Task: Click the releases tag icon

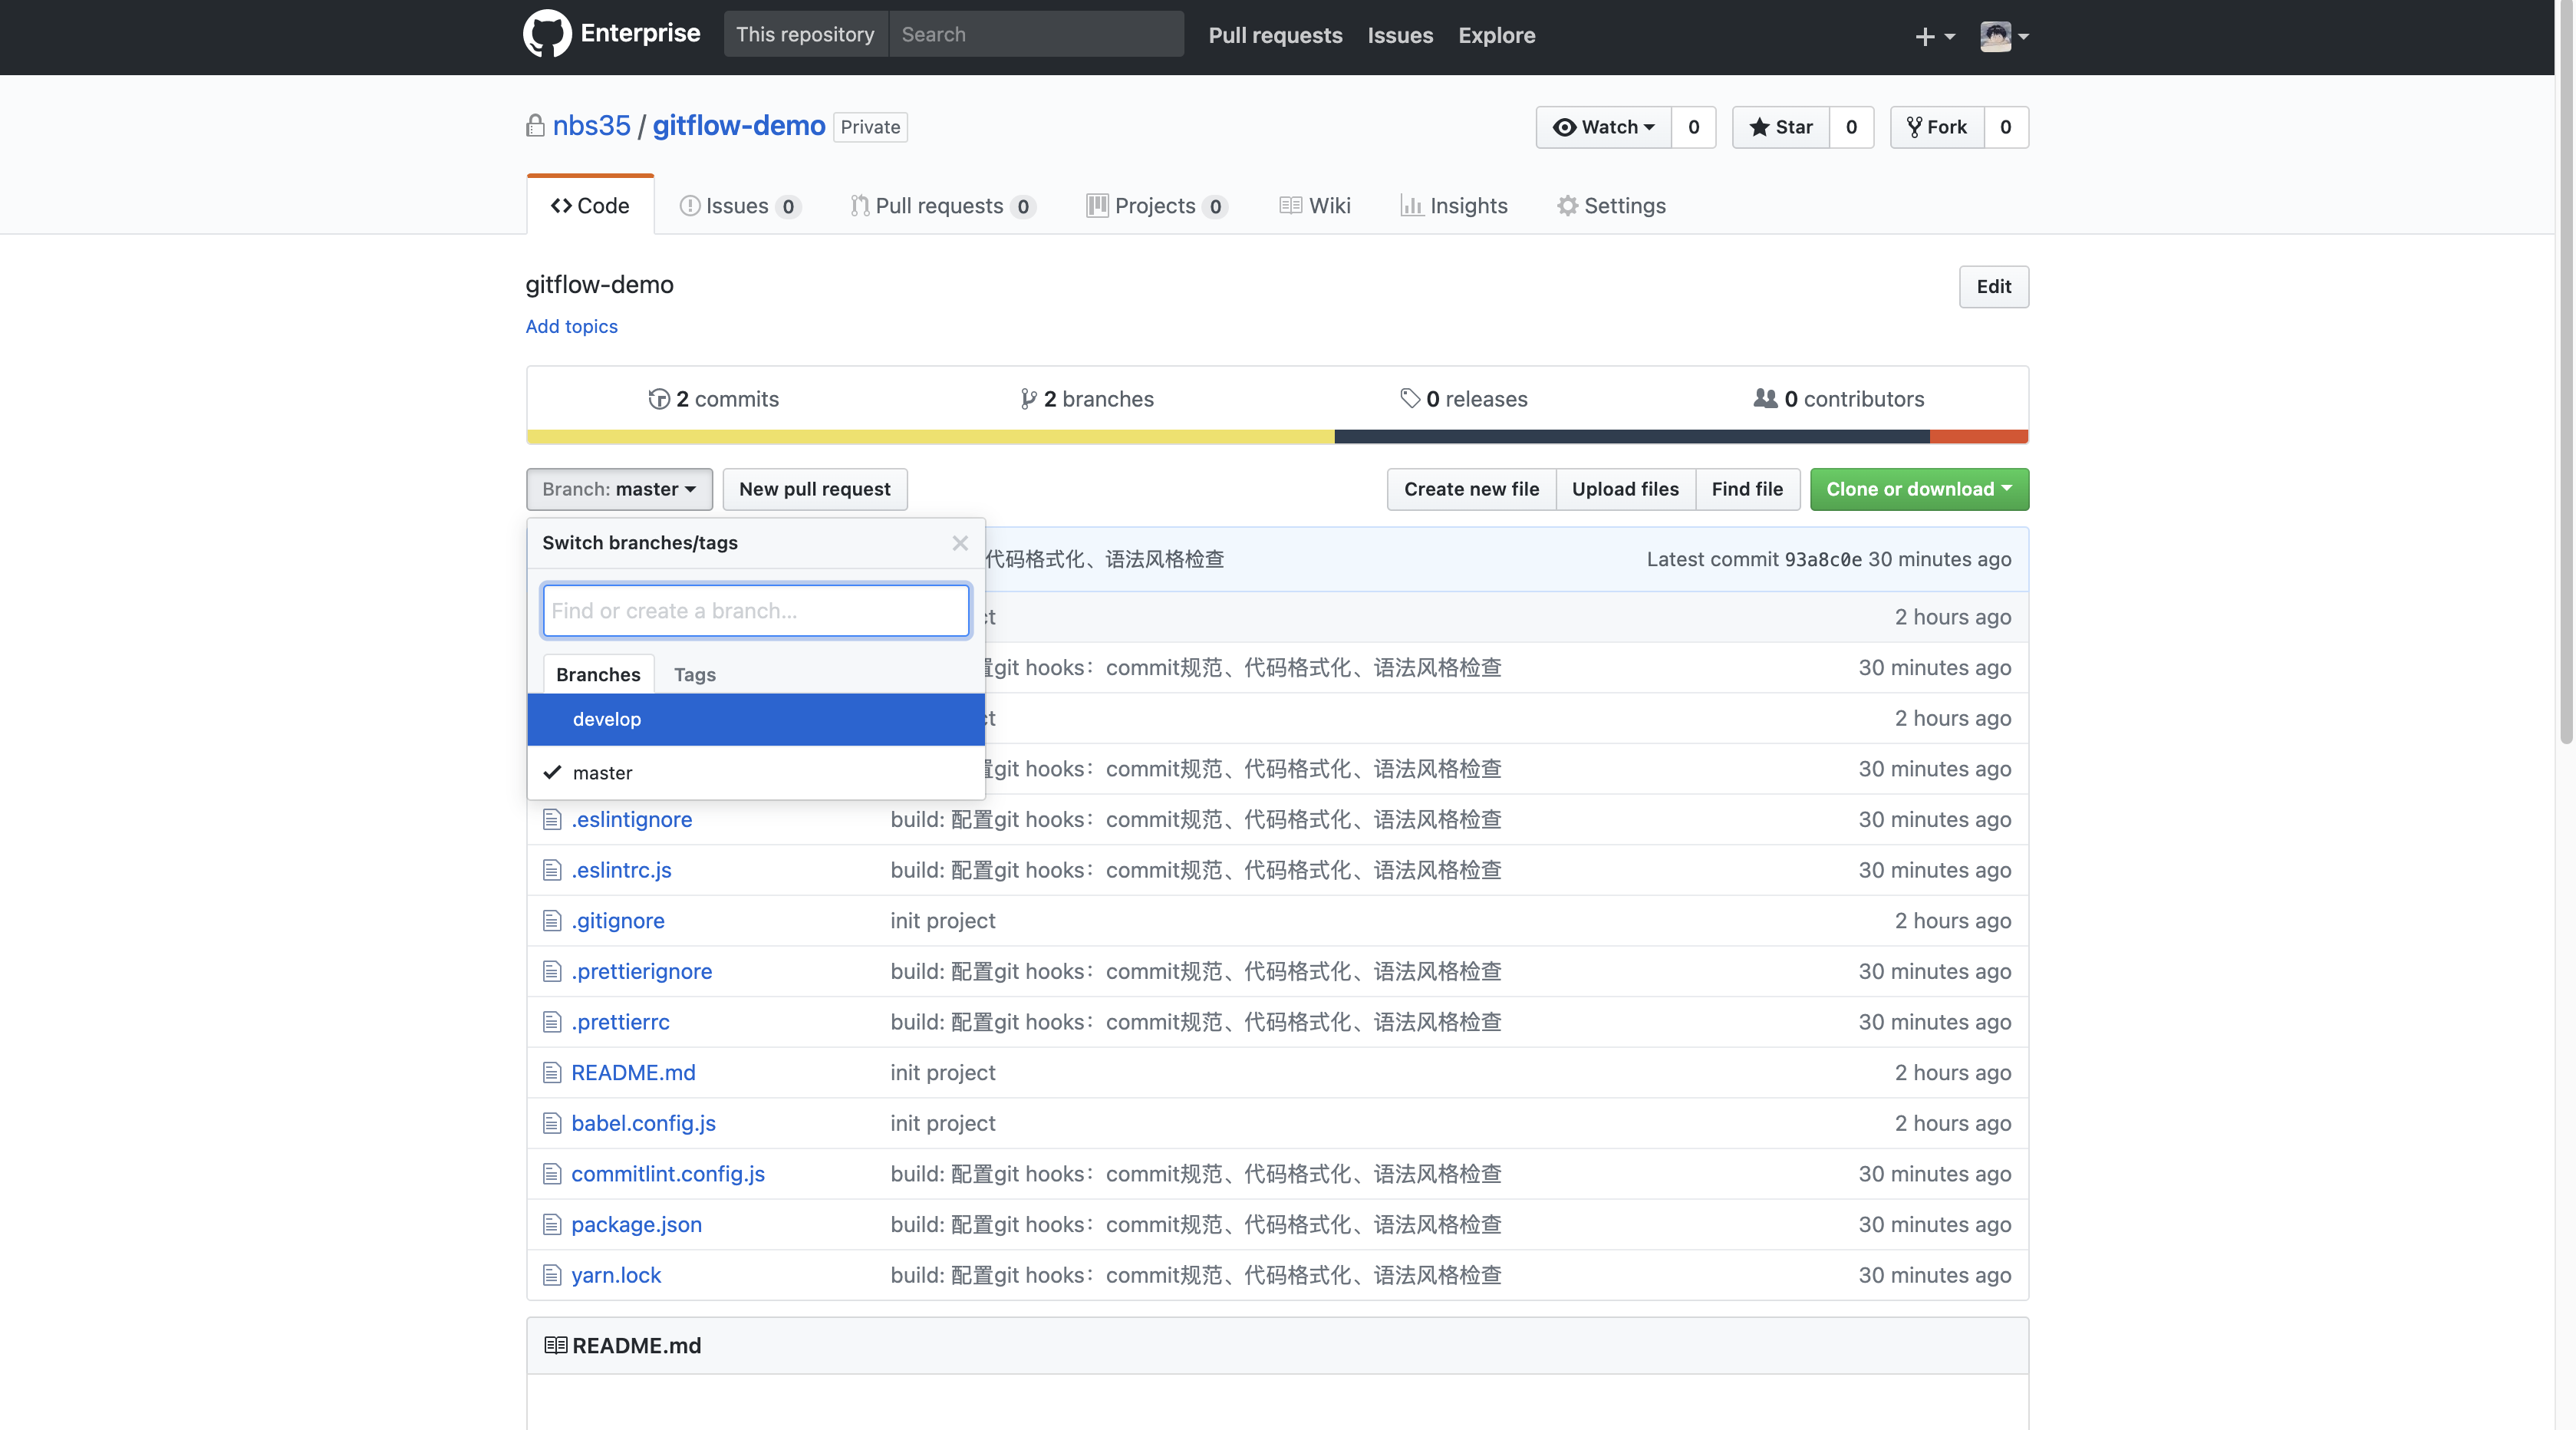Action: coord(1410,398)
